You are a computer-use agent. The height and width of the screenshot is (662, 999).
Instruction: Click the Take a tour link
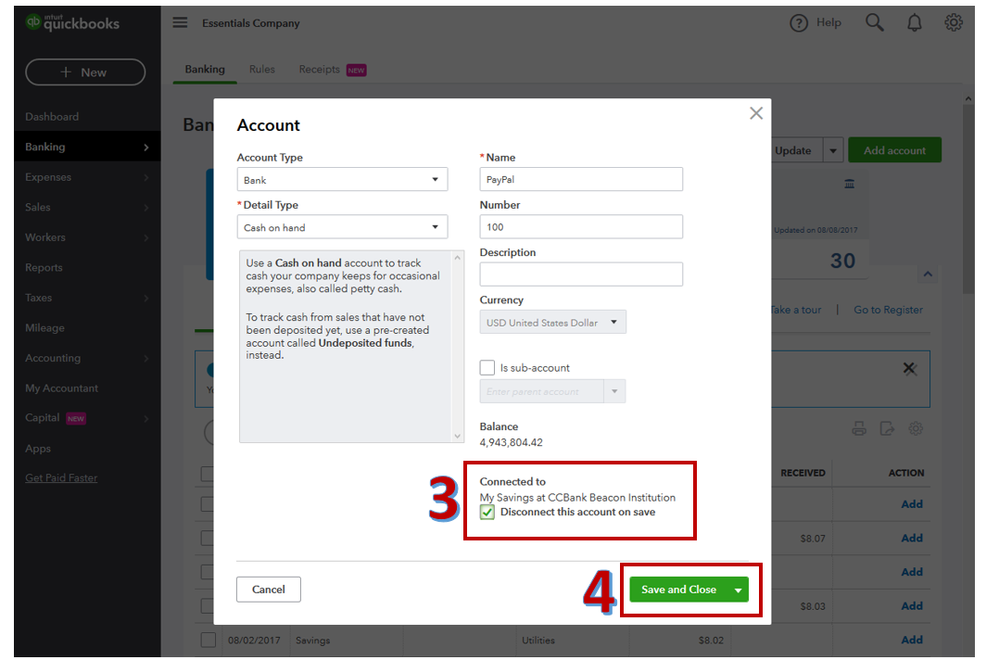pos(796,310)
